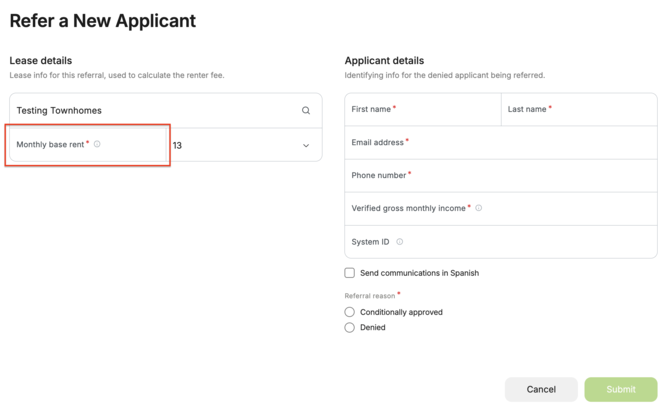Click the Send communications in Spanish label
Image resolution: width=669 pixels, height=415 pixels.
419,273
